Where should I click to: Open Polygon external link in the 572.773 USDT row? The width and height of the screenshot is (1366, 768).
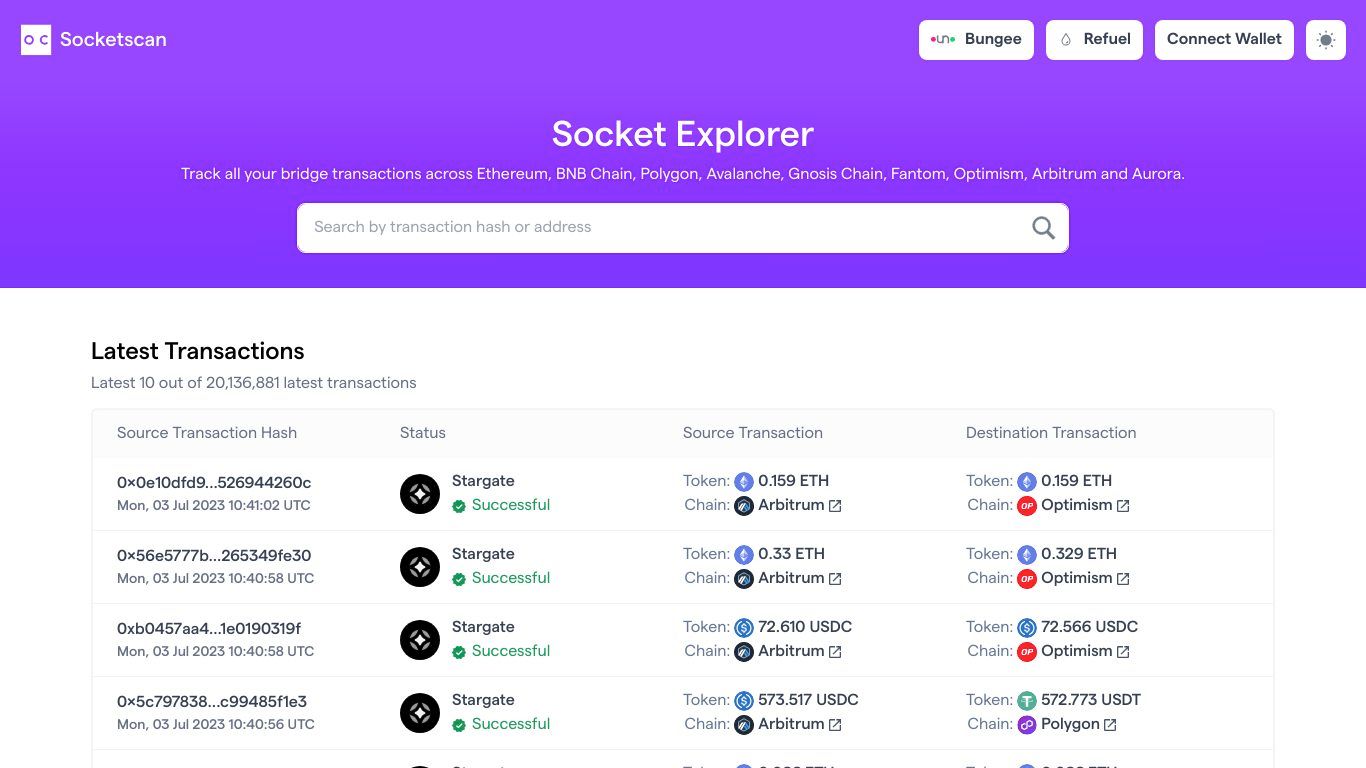pos(1110,725)
